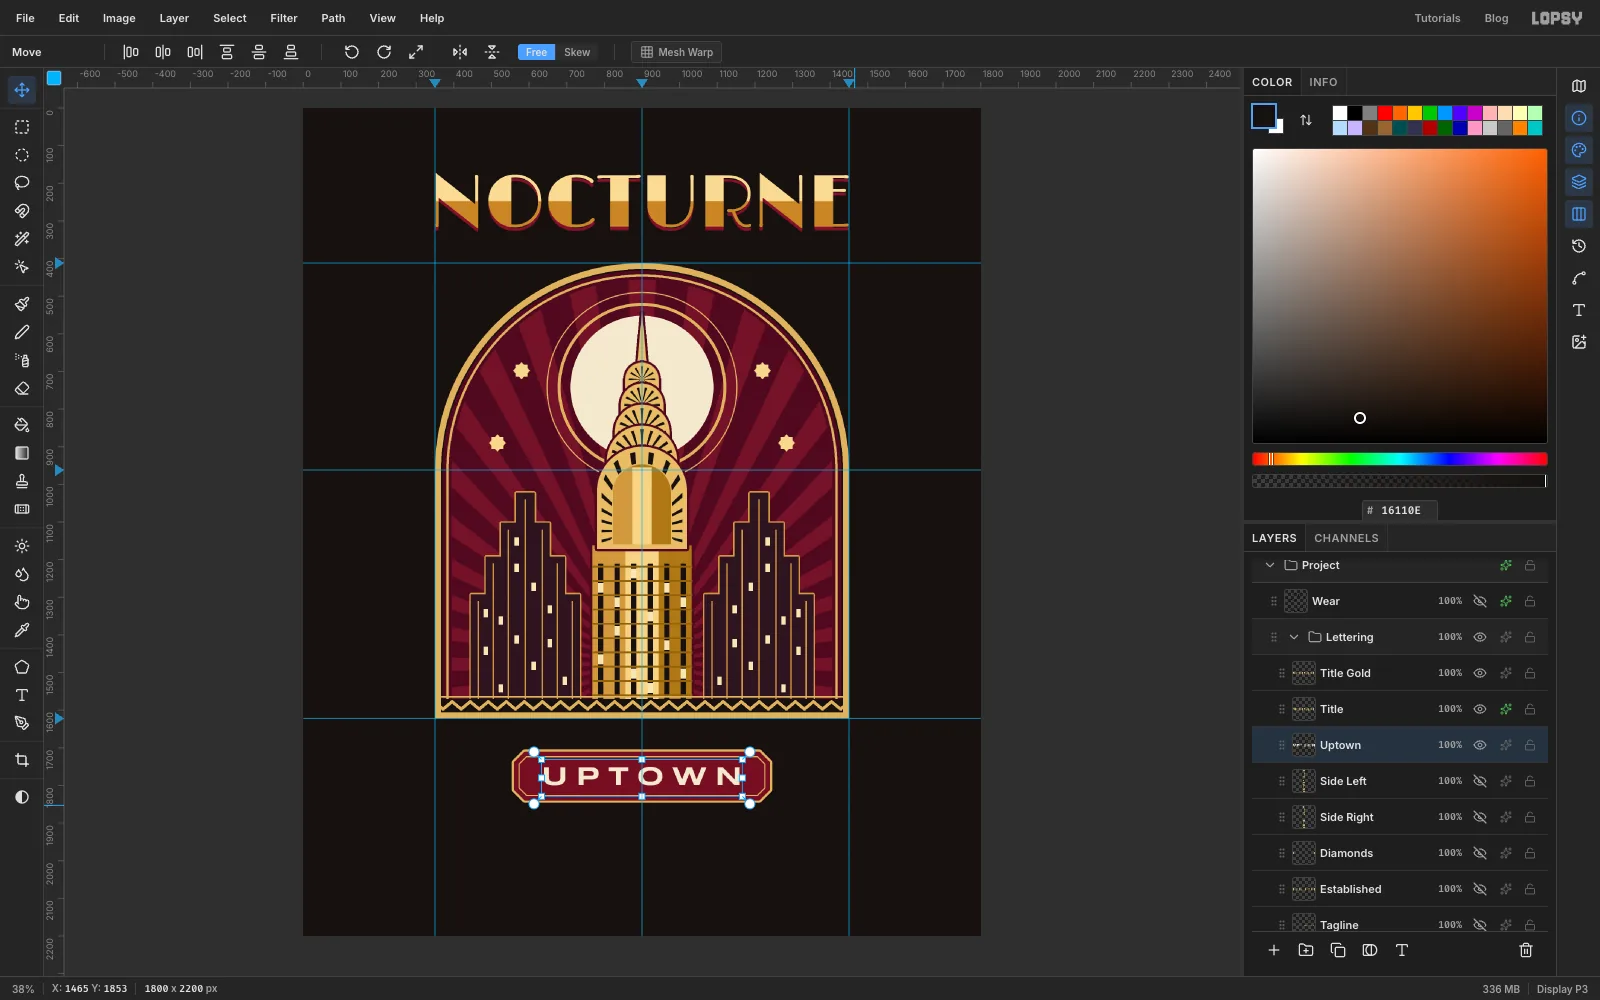Open the Tutorials link
The height and width of the screenshot is (1000, 1600).
point(1437,18)
